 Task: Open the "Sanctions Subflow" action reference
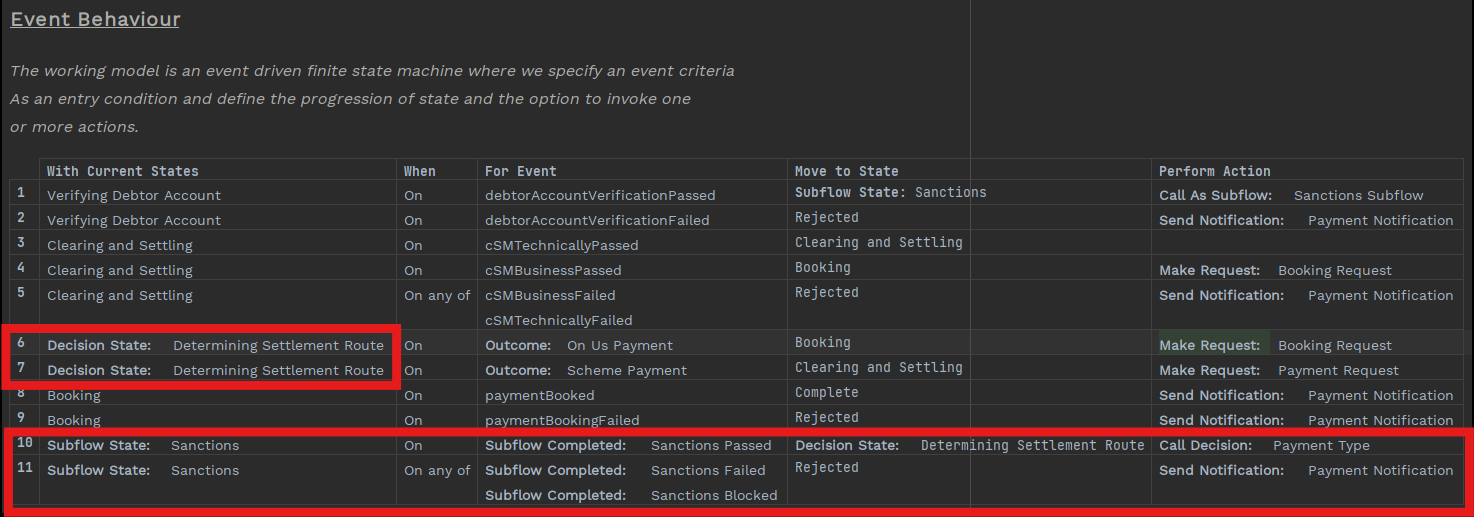point(1358,195)
